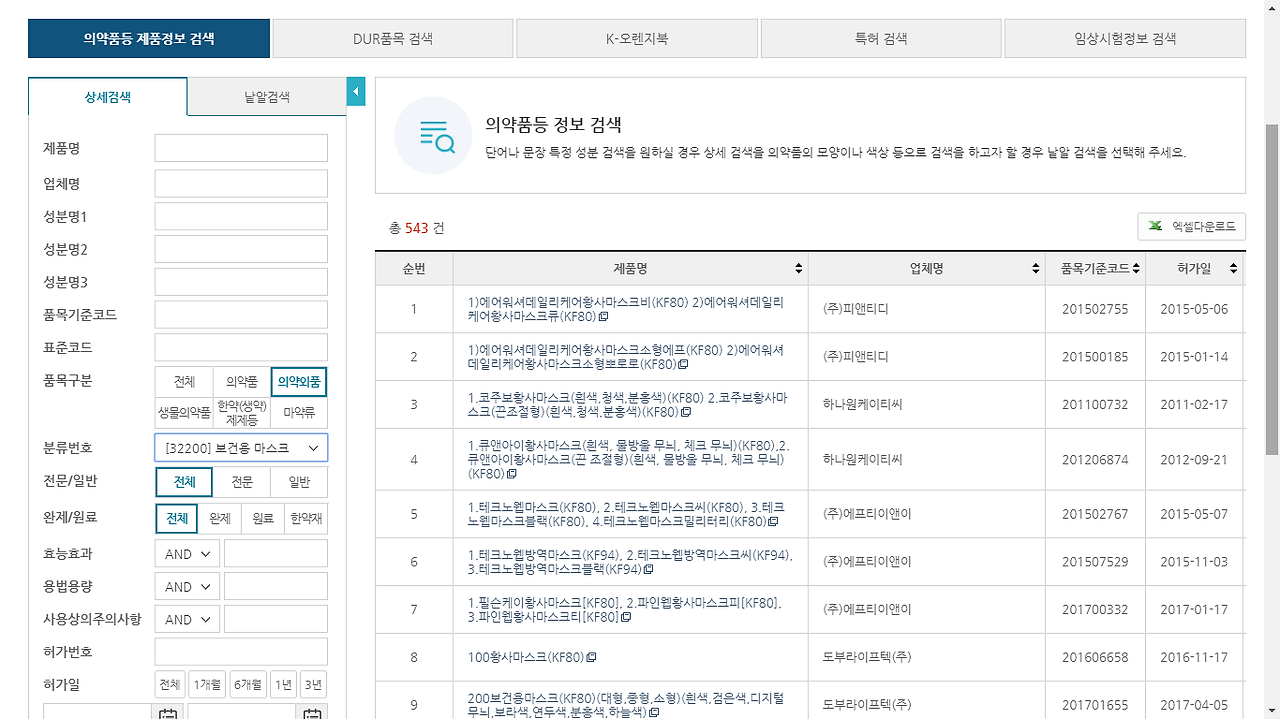
Task: Focus the 성분명1 input field
Action: [241, 216]
